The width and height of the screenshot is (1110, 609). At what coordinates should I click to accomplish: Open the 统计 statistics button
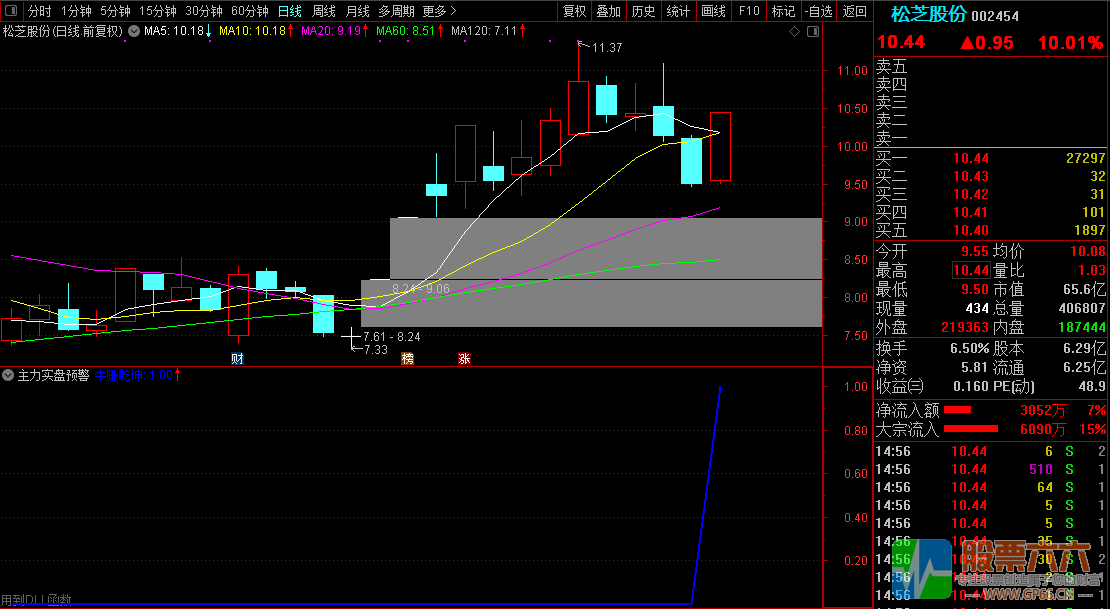click(x=678, y=11)
